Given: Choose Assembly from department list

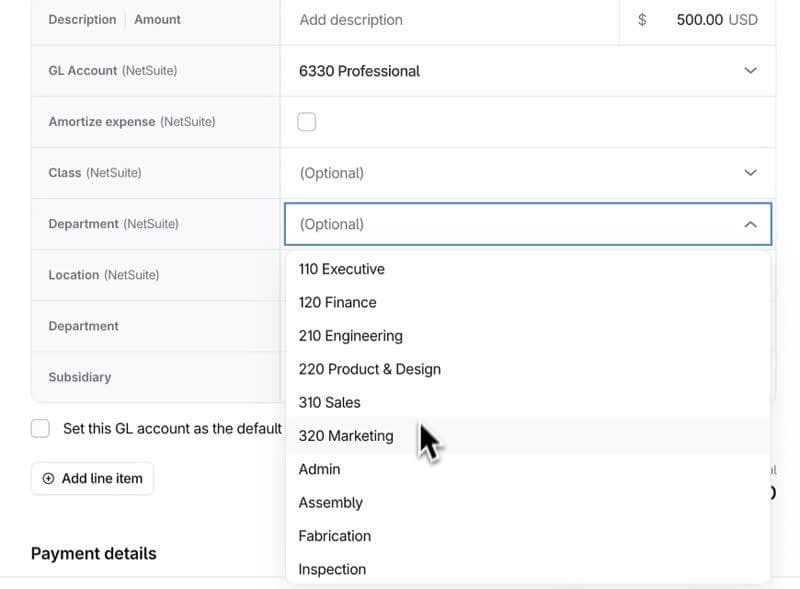Looking at the screenshot, I should point(331,503).
